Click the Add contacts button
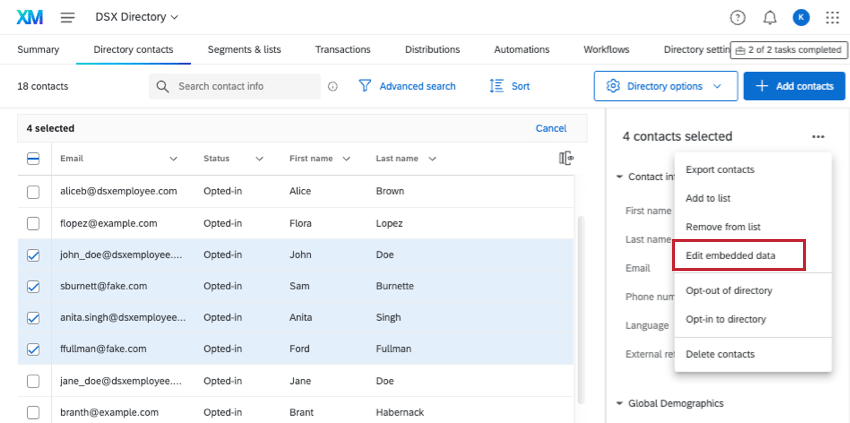The height and width of the screenshot is (423, 850). pyautogui.click(x=794, y=86)
